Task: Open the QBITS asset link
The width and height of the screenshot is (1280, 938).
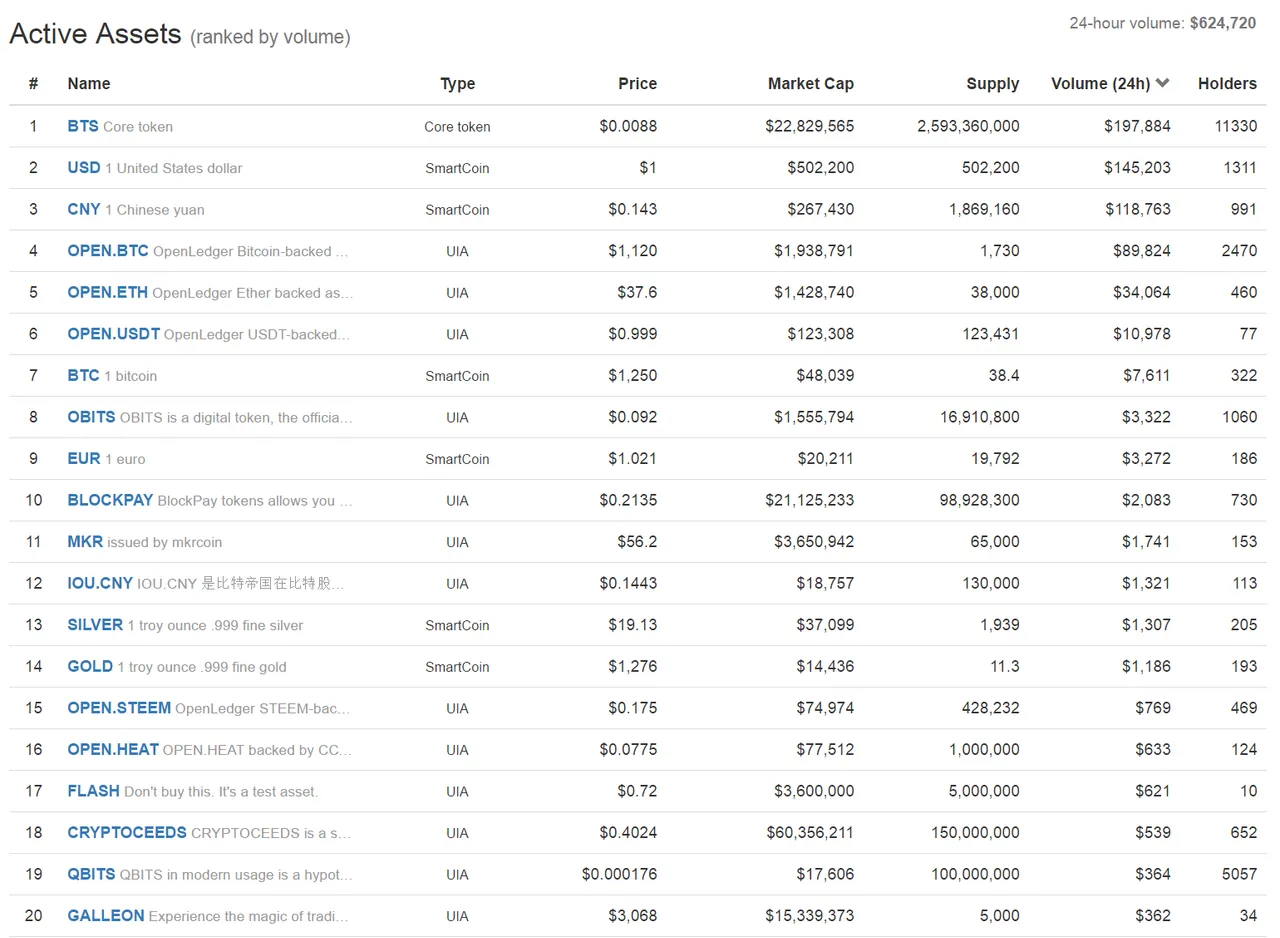Action: [92, 874]
